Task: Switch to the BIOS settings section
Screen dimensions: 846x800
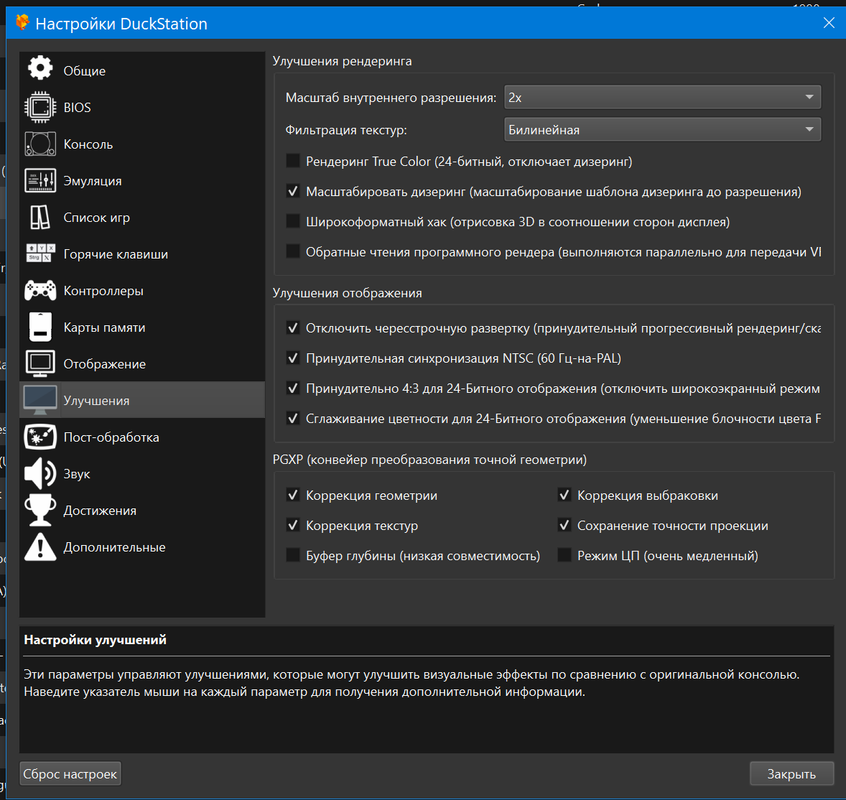Action: [x=142, y=107]
